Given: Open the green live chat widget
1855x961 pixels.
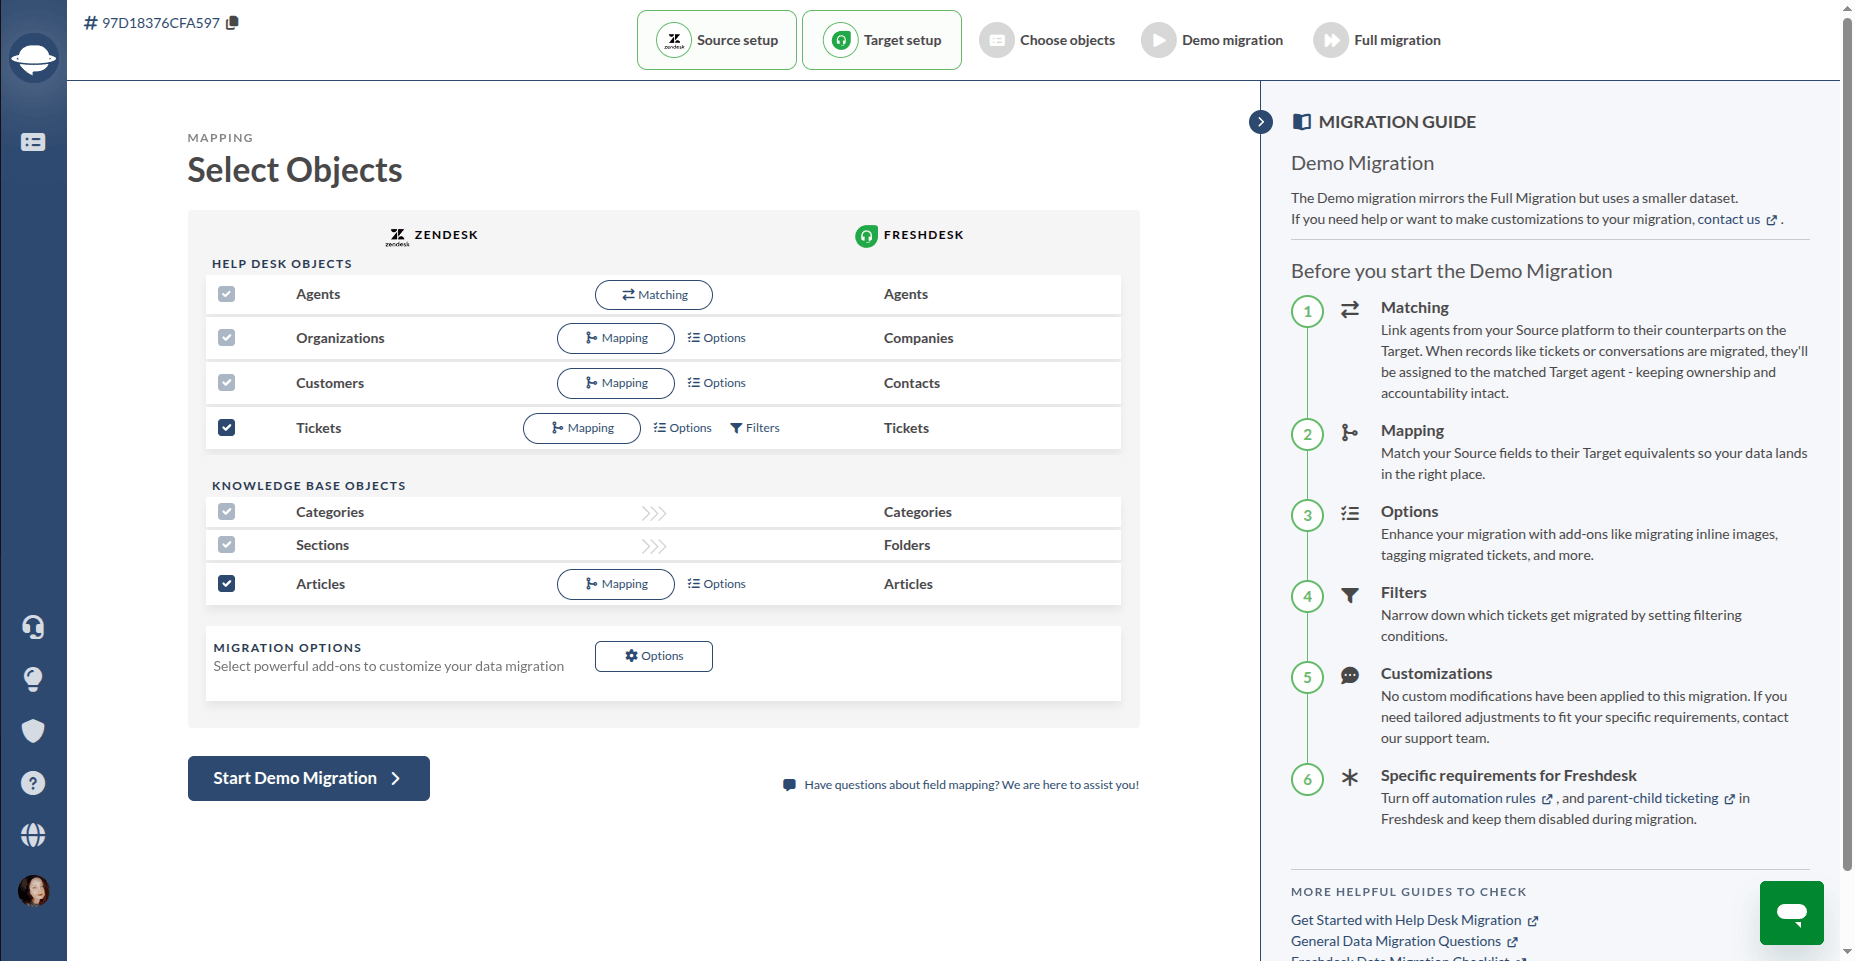Looking at the screenshot, I should click(1792, 913).
